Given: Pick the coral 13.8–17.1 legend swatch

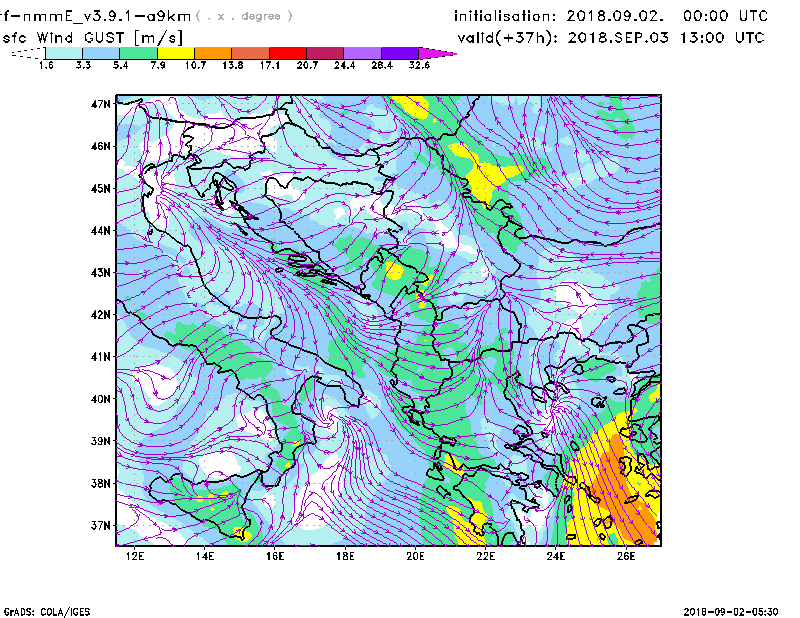Looking at the screenshot, I should pyautogui.click(x=251, y=53).
